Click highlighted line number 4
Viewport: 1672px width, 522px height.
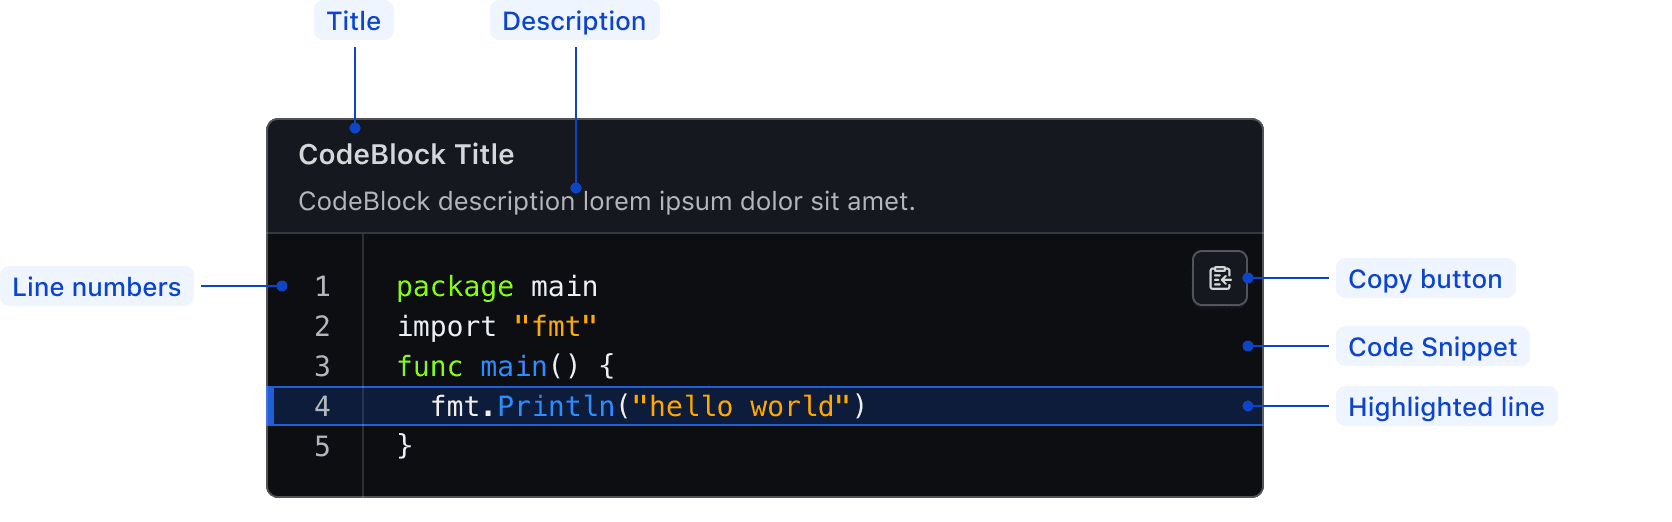322,407
